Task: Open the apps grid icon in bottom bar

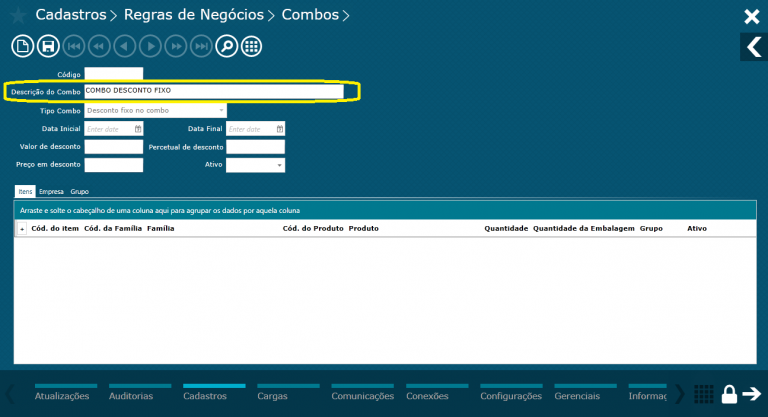Action: click(x=704, y=394)
